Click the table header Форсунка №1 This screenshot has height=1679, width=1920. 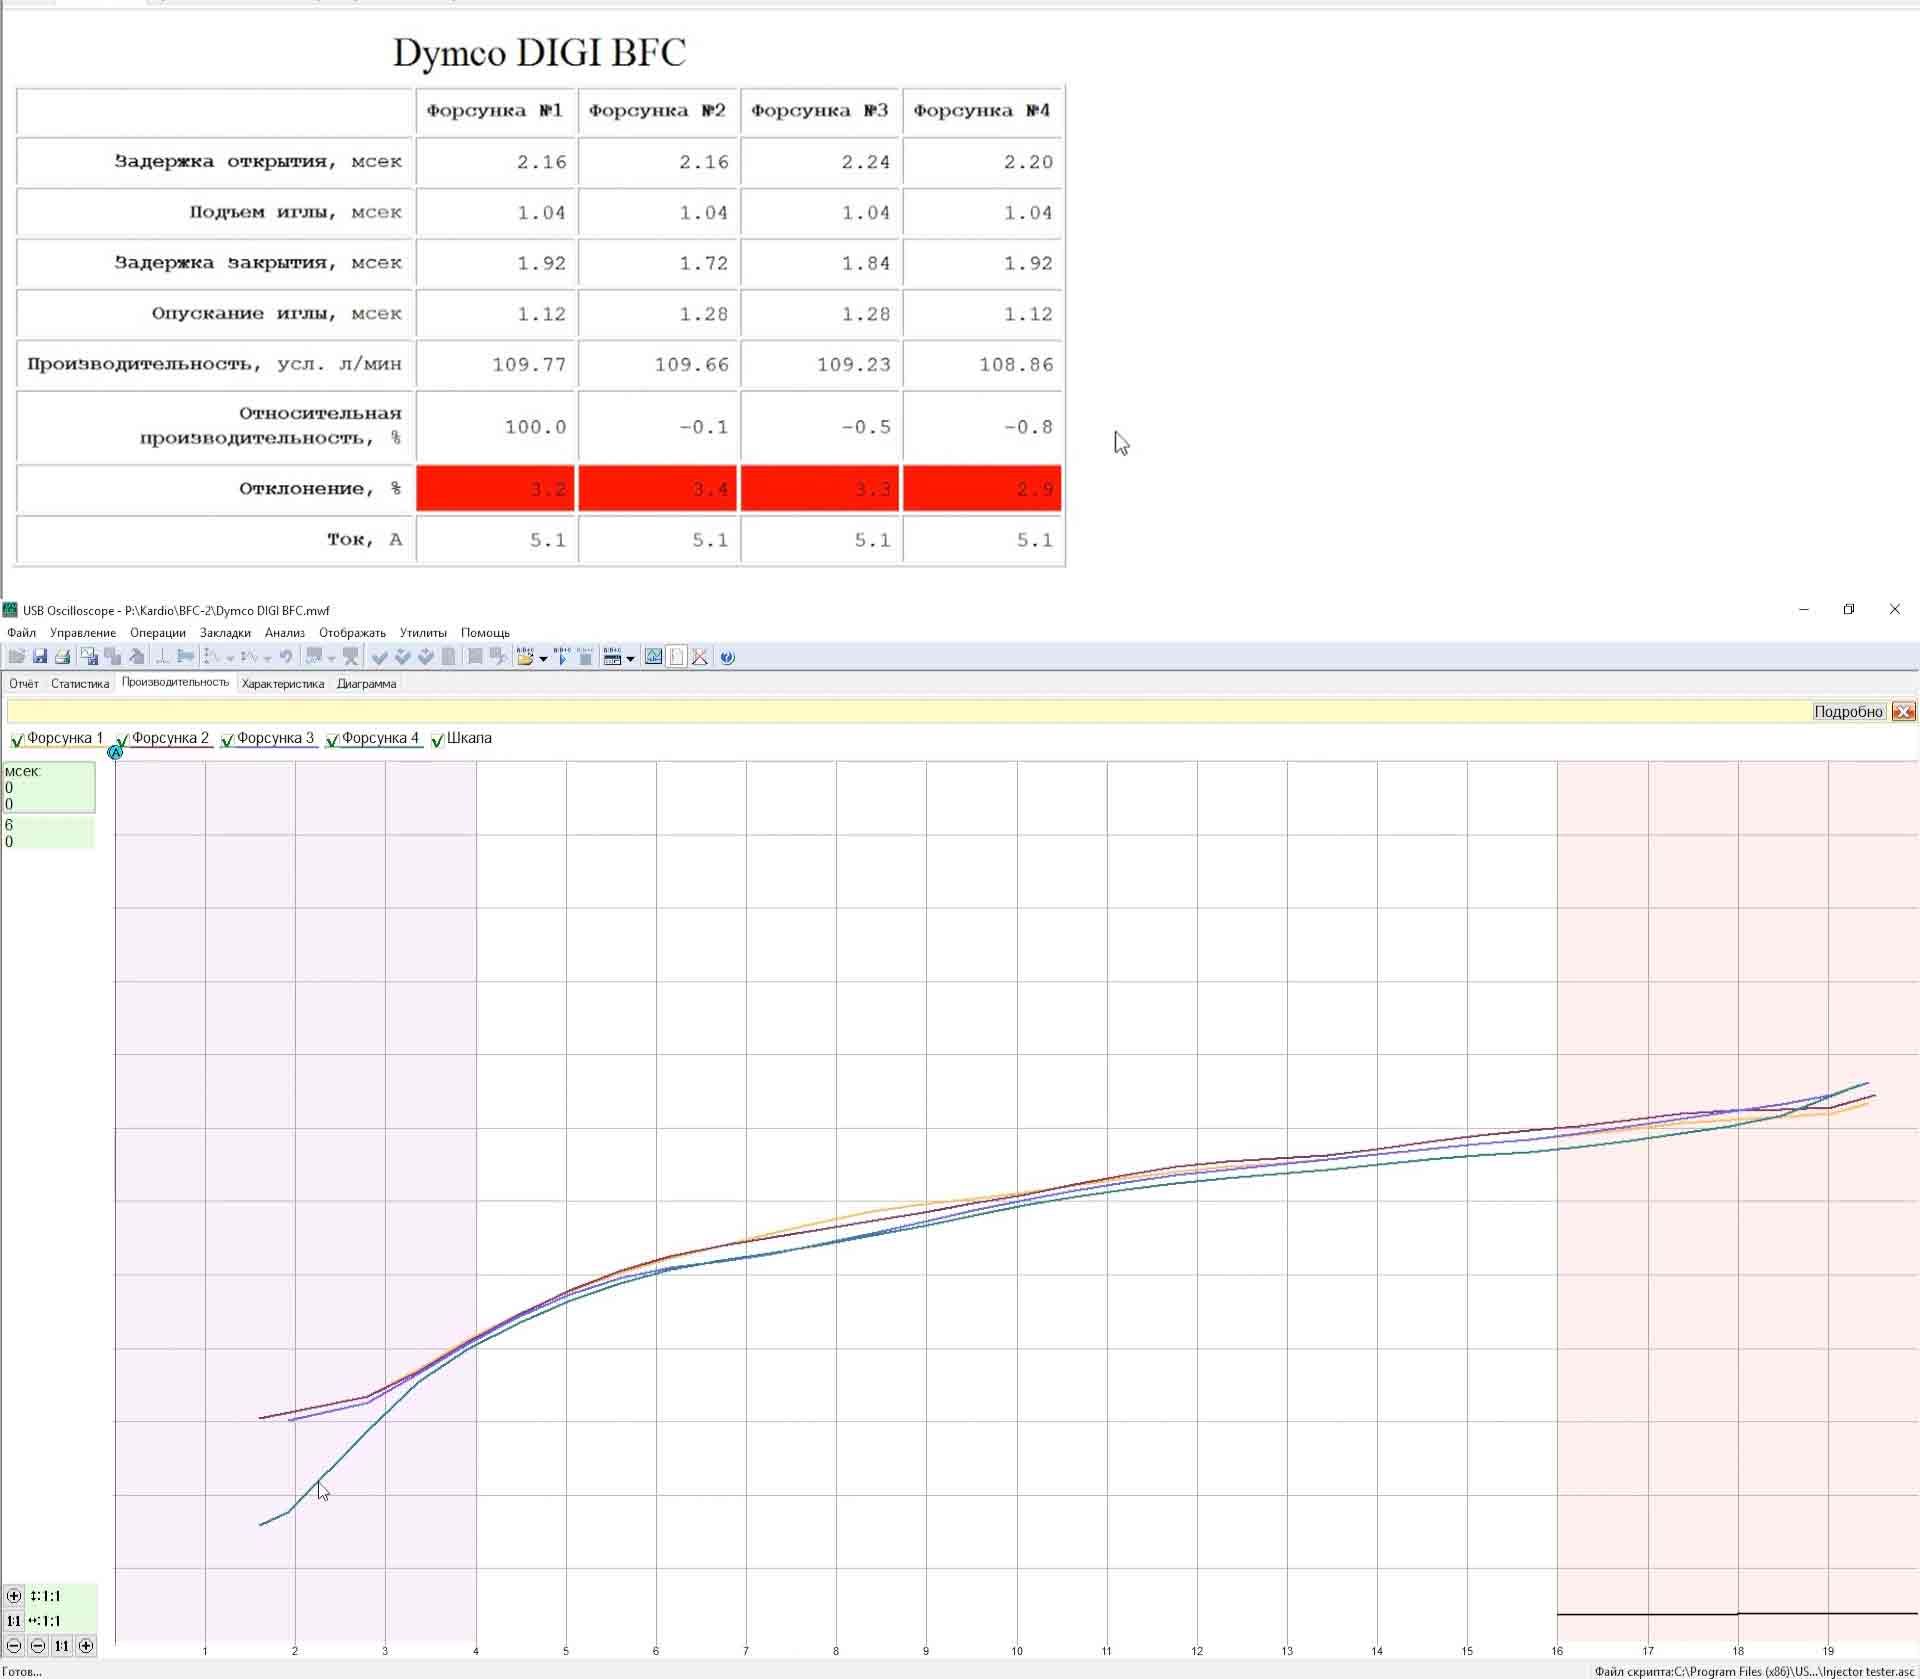coord(496,111)
